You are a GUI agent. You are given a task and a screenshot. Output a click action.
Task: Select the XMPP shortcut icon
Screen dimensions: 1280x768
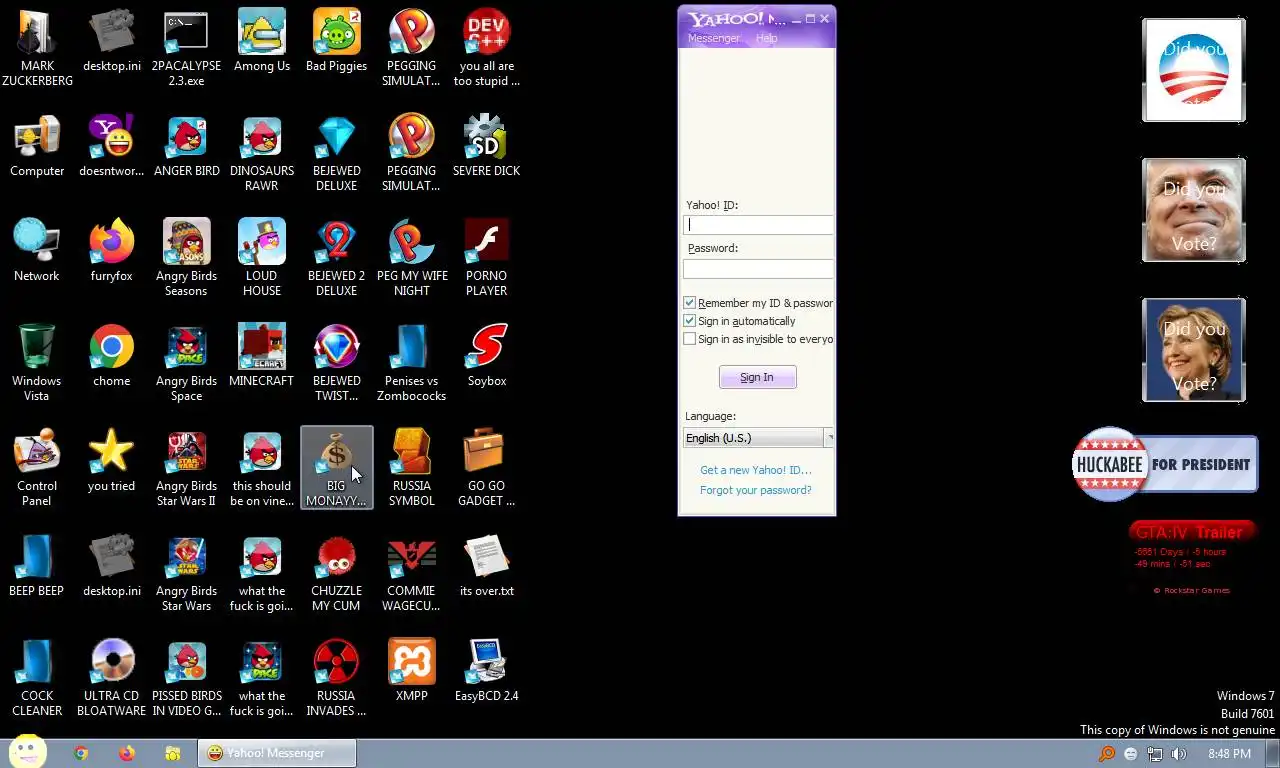(x=411, y=672)
